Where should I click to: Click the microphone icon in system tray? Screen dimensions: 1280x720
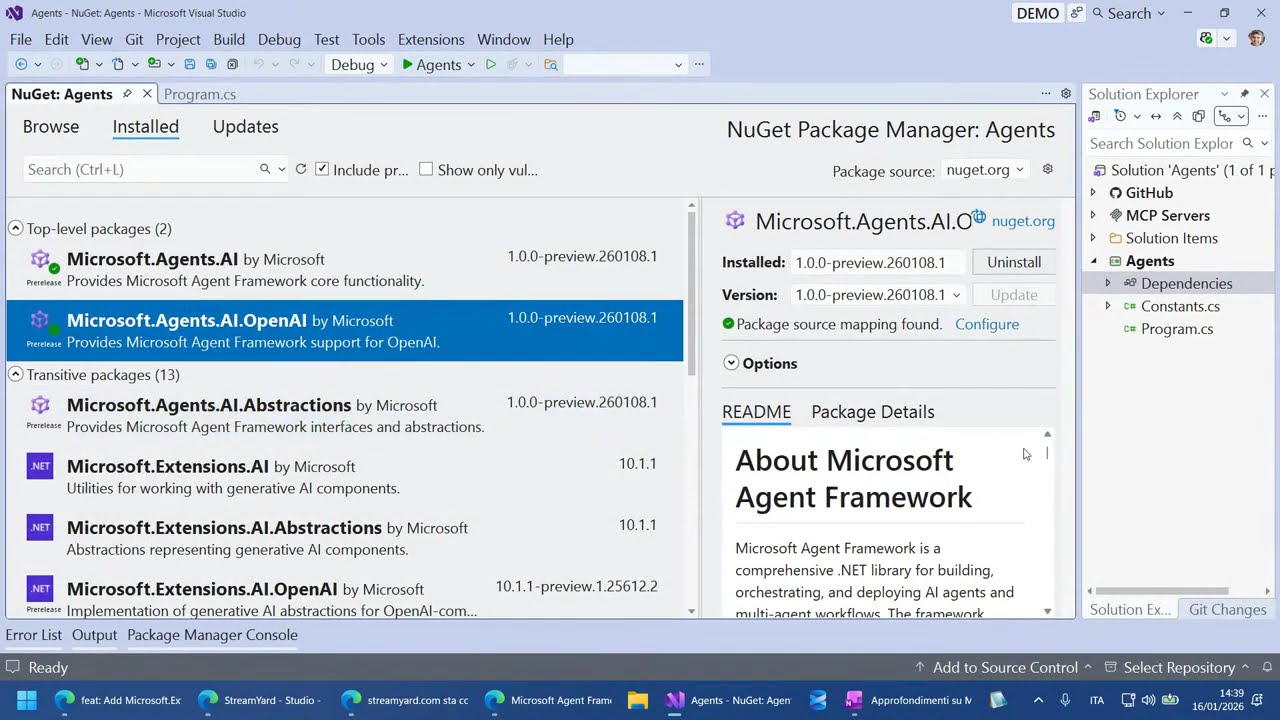pyautogui.click(x=1065, y=700)
